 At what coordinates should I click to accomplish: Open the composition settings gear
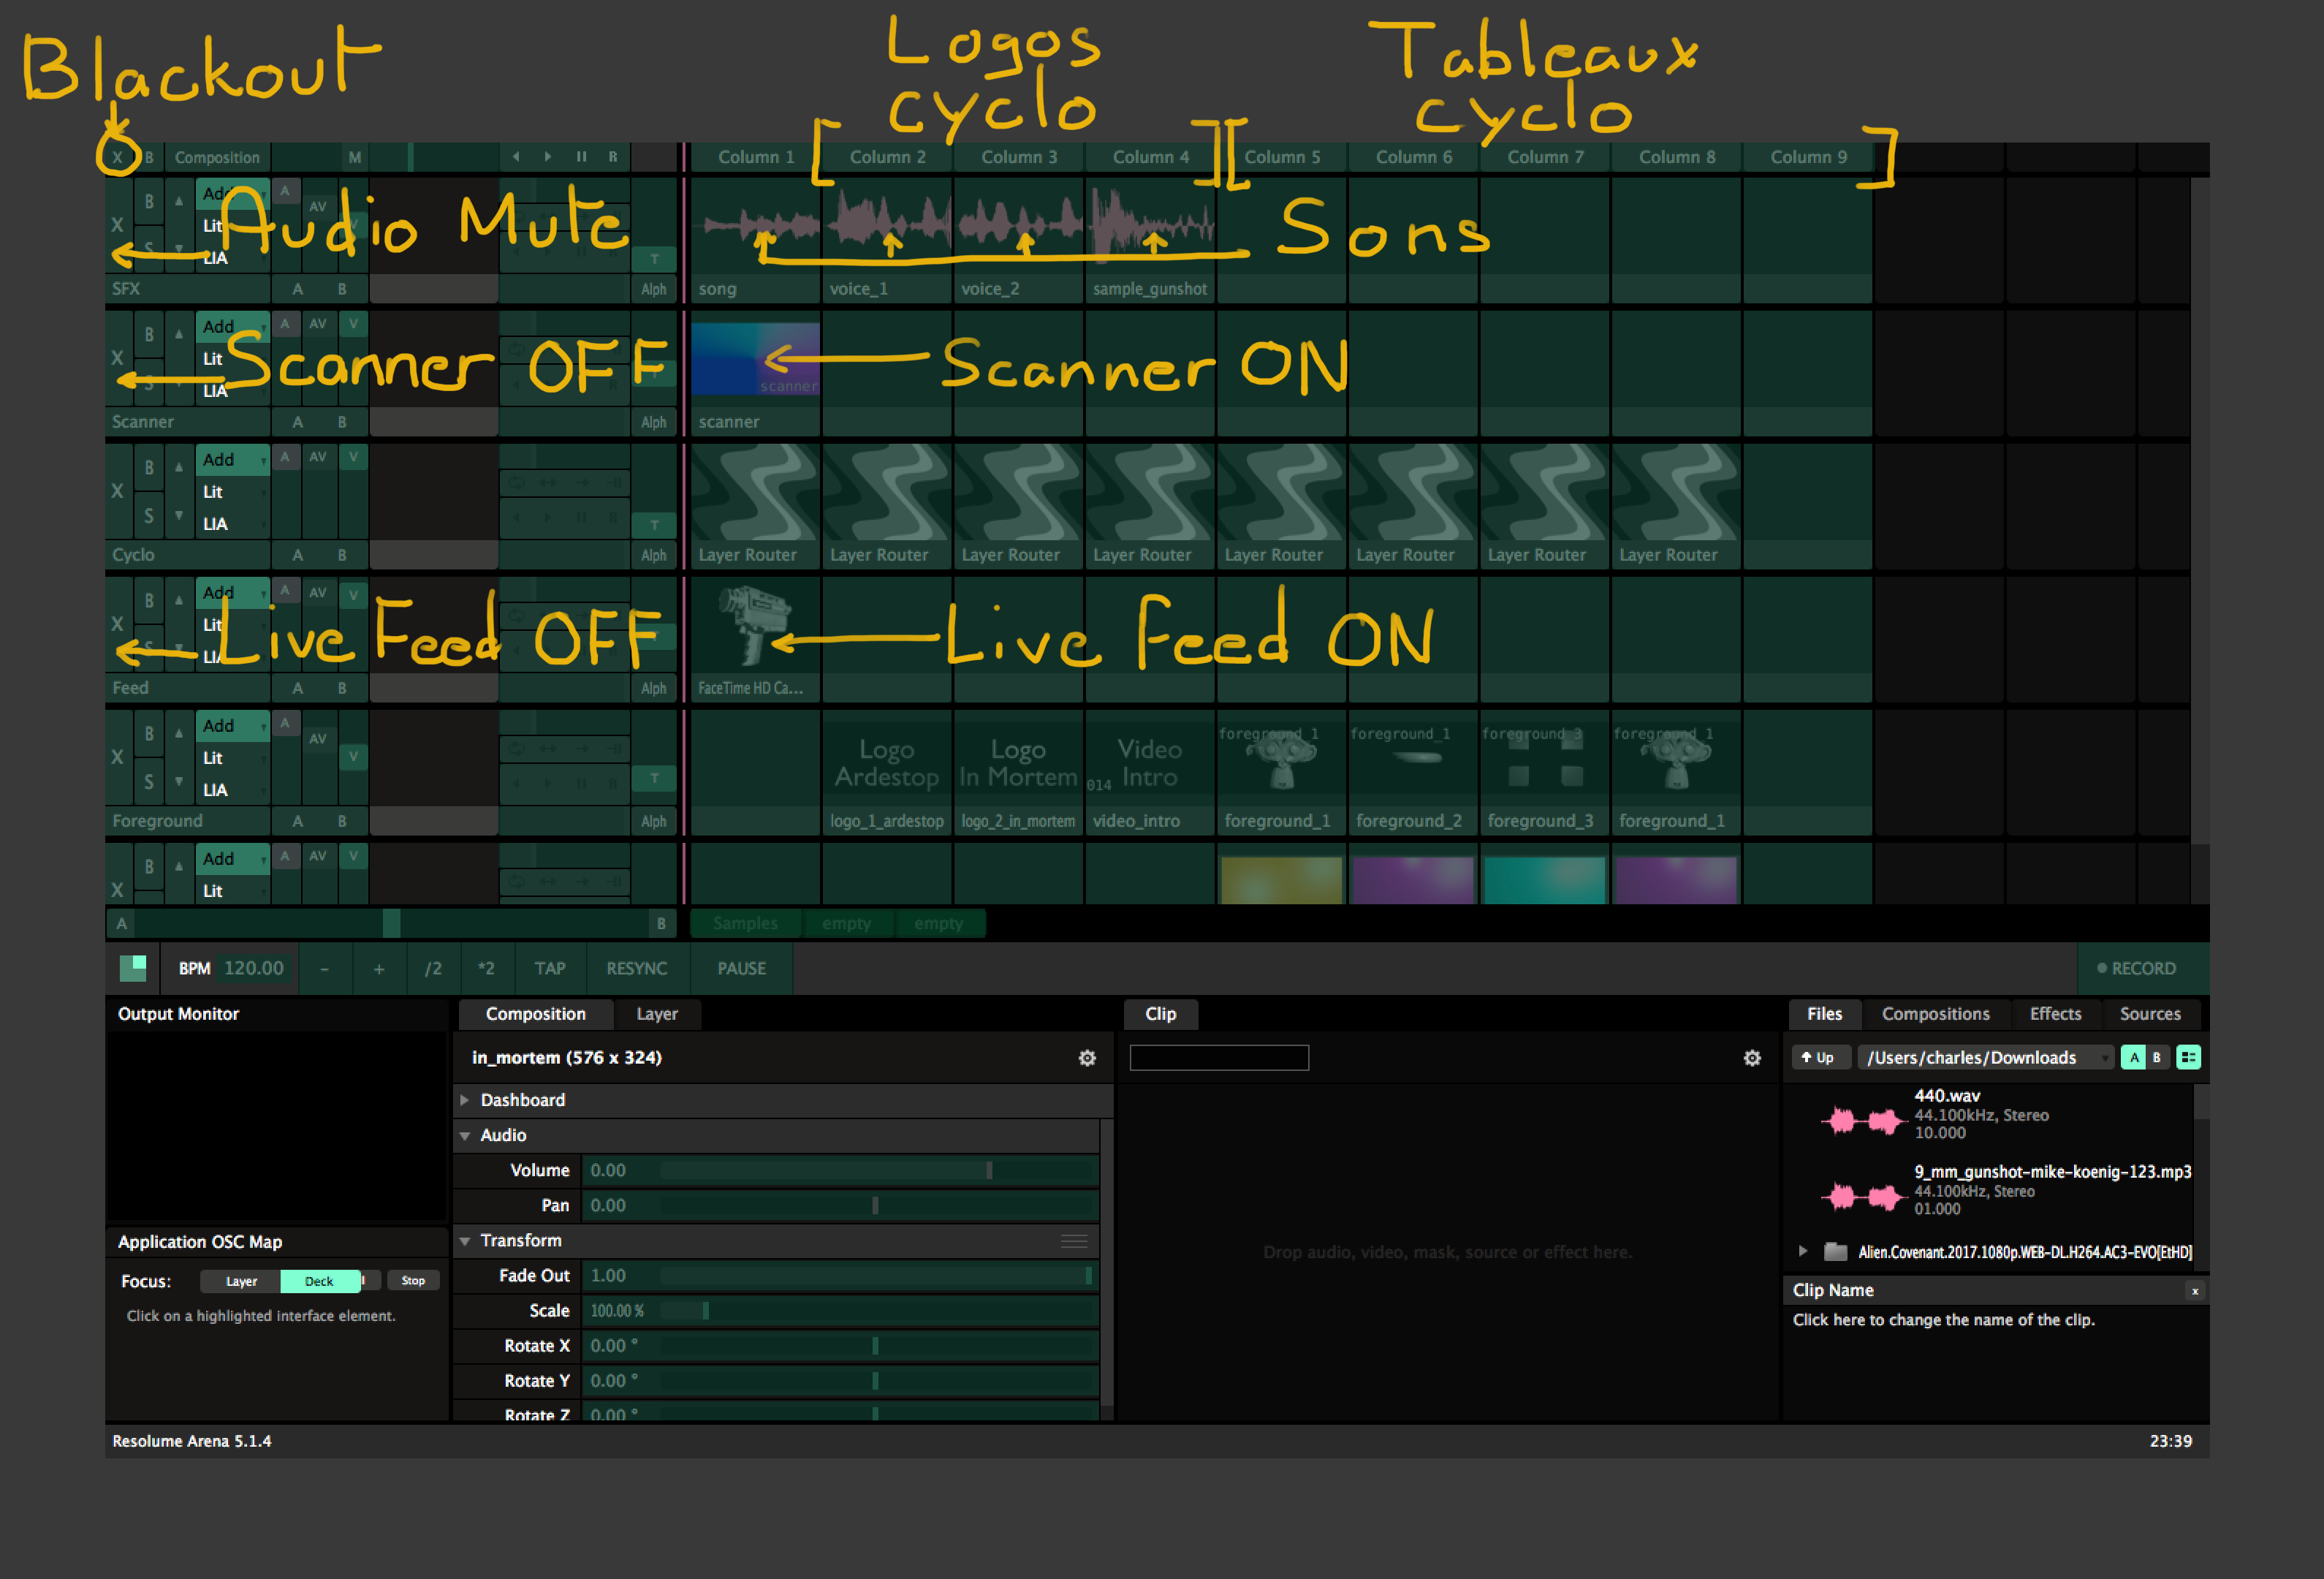click(1087, 1058)
